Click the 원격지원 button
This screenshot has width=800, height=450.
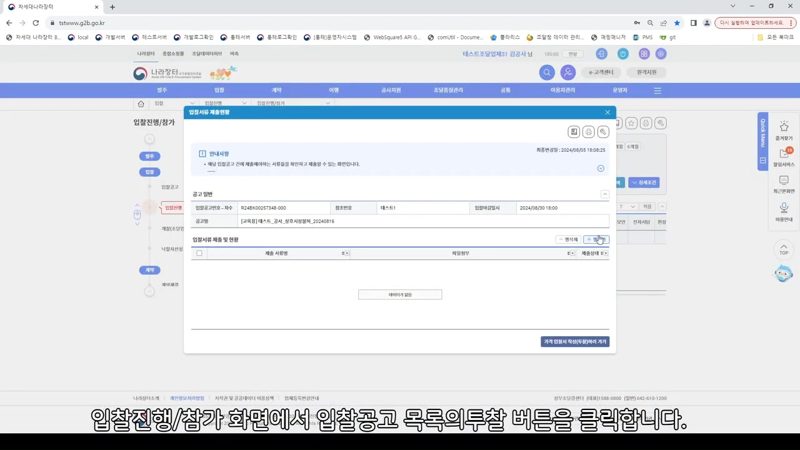click(x=646, y=72)
